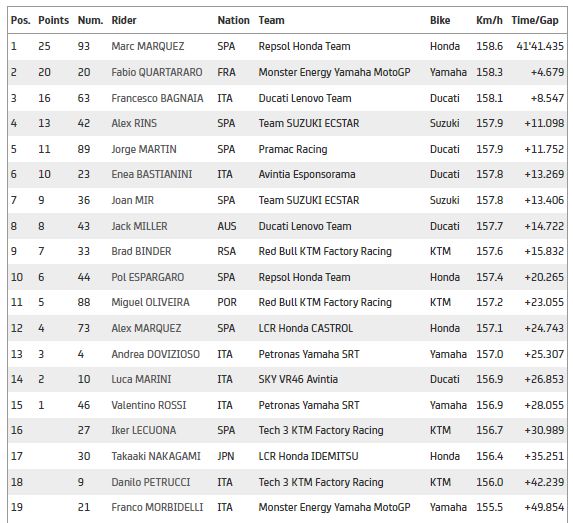Click Pramac Racing team name

coord(293,149)
